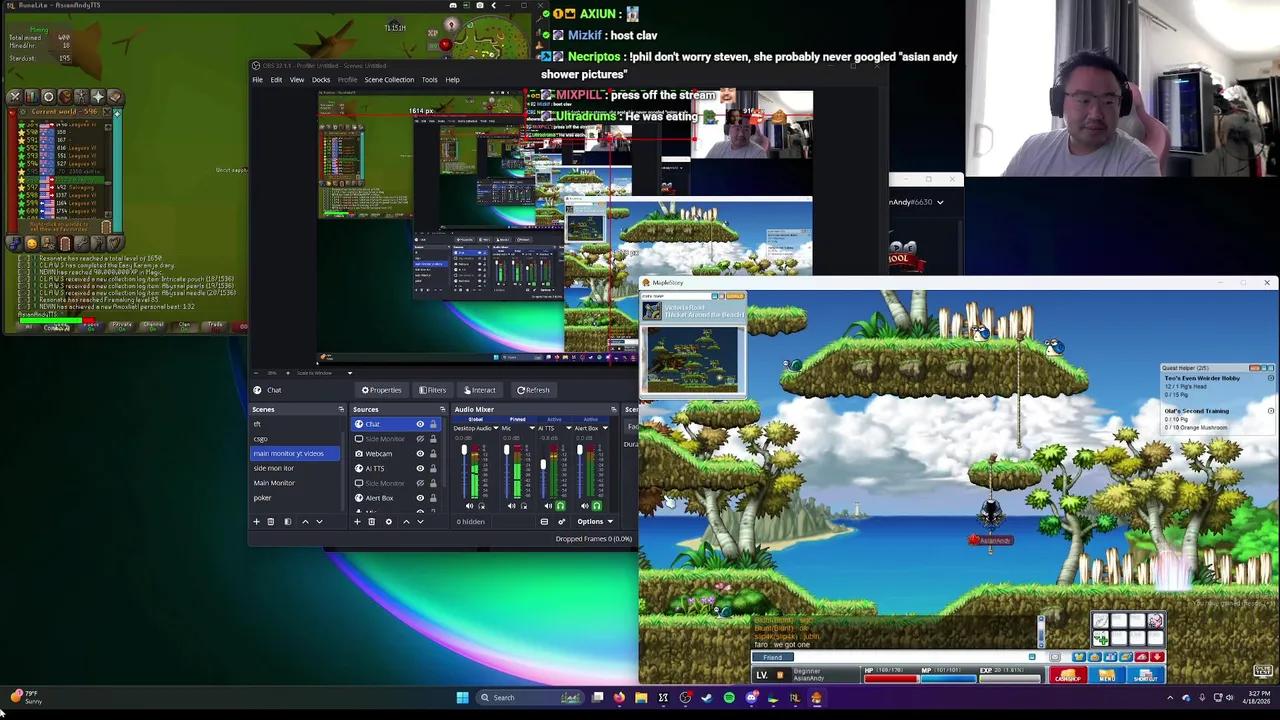
Task: Adjust Desktop Audio volume slider
Action: coord(464,449)
